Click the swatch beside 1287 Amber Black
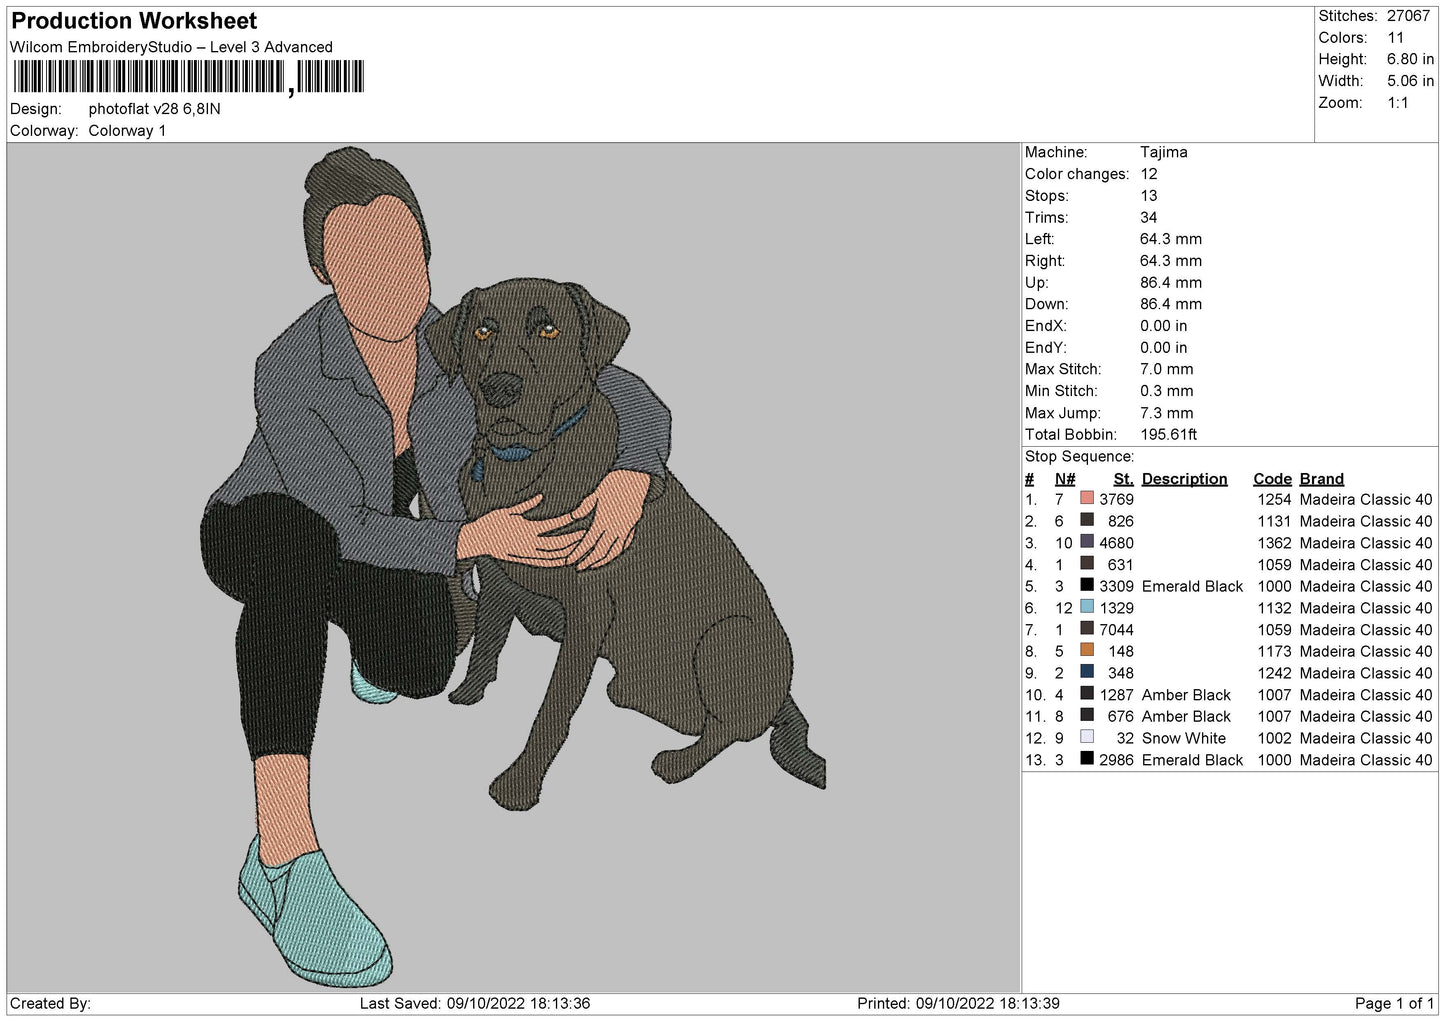Screen dimensions: 1445x1021 point(1087,693)
